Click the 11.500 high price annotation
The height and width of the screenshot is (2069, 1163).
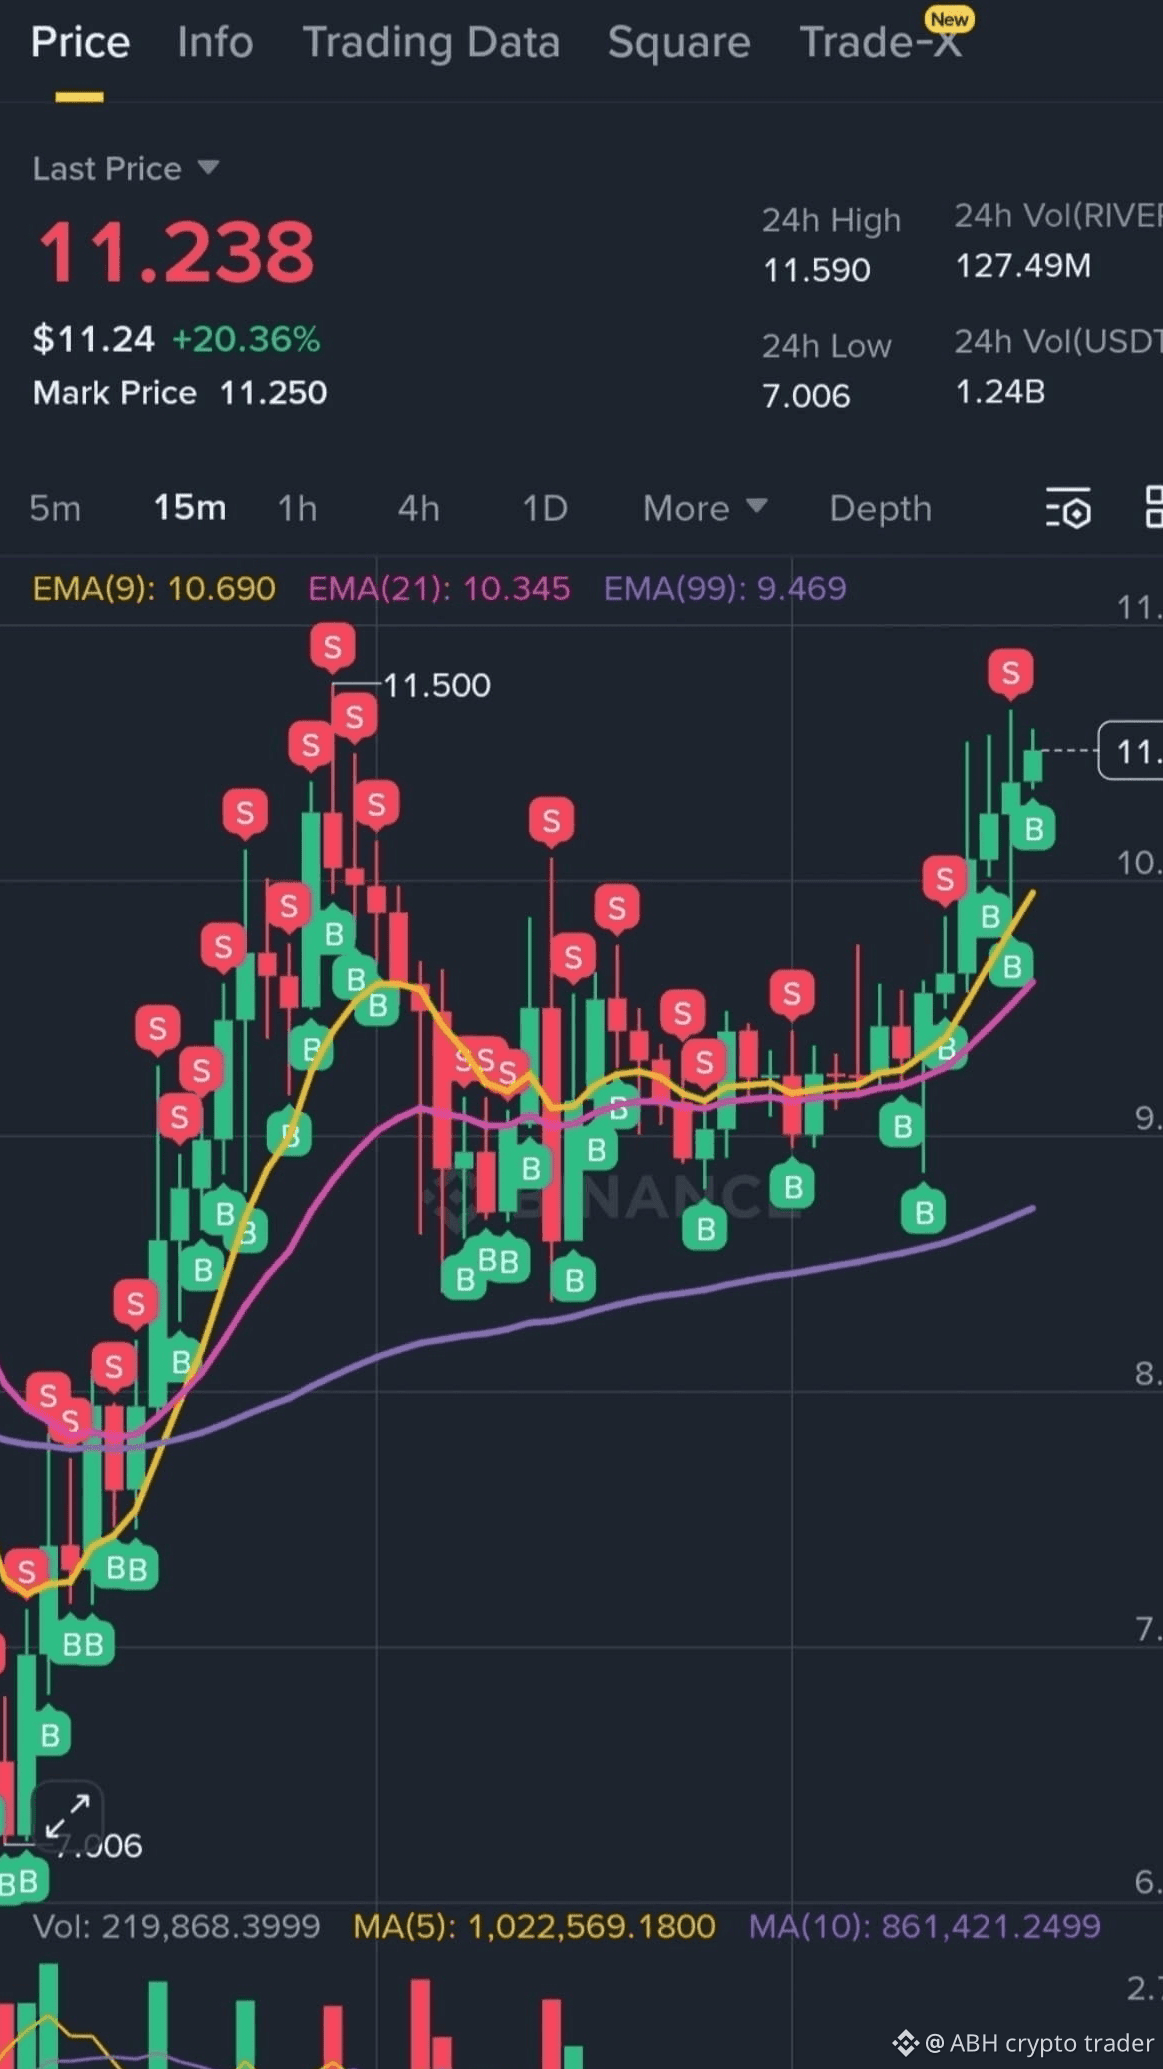(x=437, y=685)
